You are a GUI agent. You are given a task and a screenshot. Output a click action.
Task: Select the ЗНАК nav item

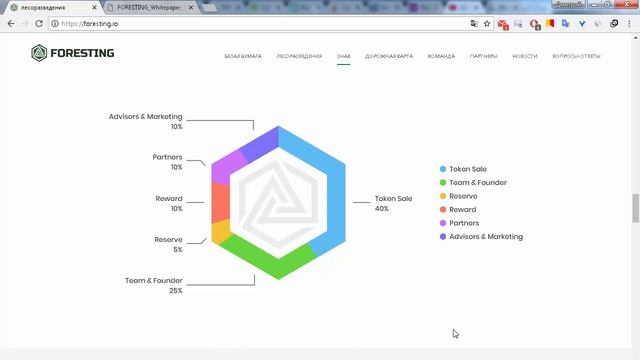pyautogui.click(x=344, y=56)
